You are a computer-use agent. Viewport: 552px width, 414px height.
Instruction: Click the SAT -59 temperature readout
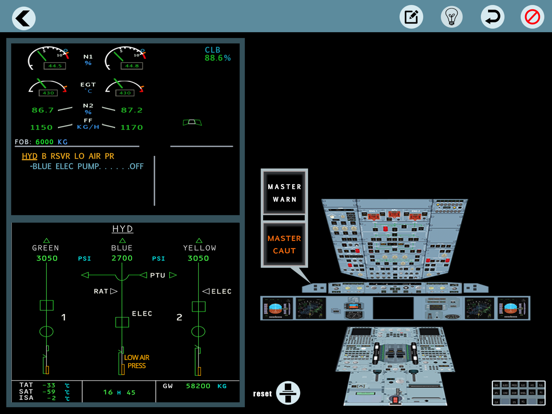click(45, 392)
